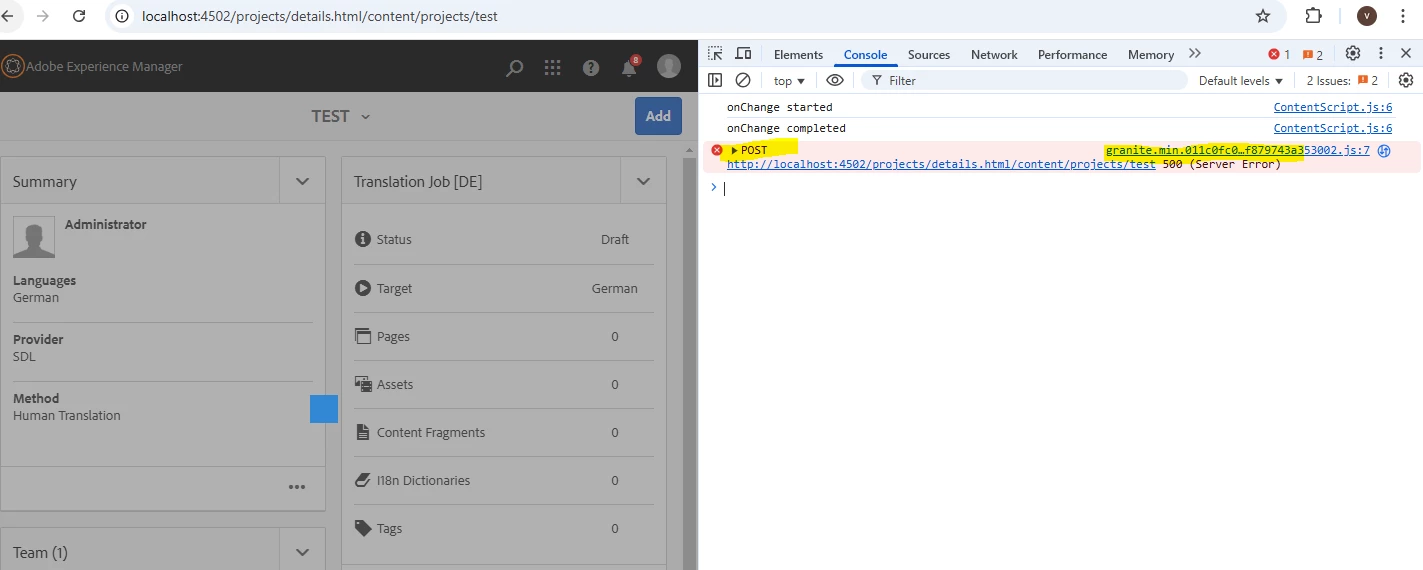Click the Content Fragments document icon
This screenshot has height=570, width=1423.
point(363,432)
